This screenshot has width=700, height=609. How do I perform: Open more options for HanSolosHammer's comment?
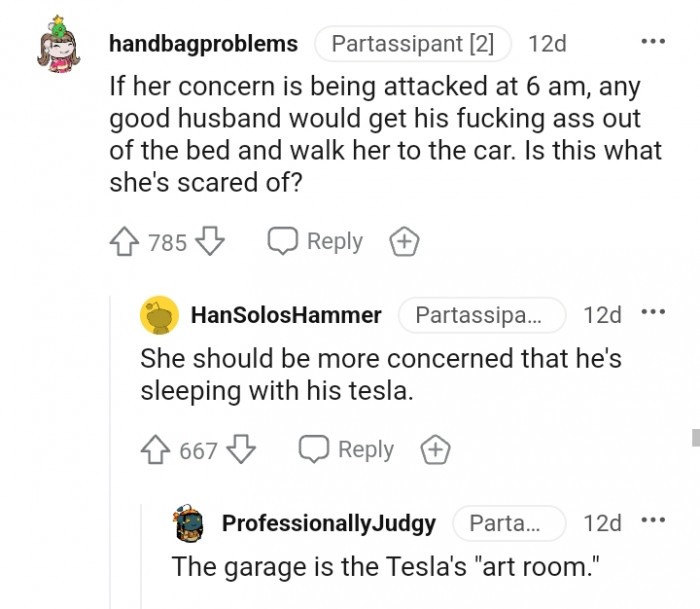(652, 315)
